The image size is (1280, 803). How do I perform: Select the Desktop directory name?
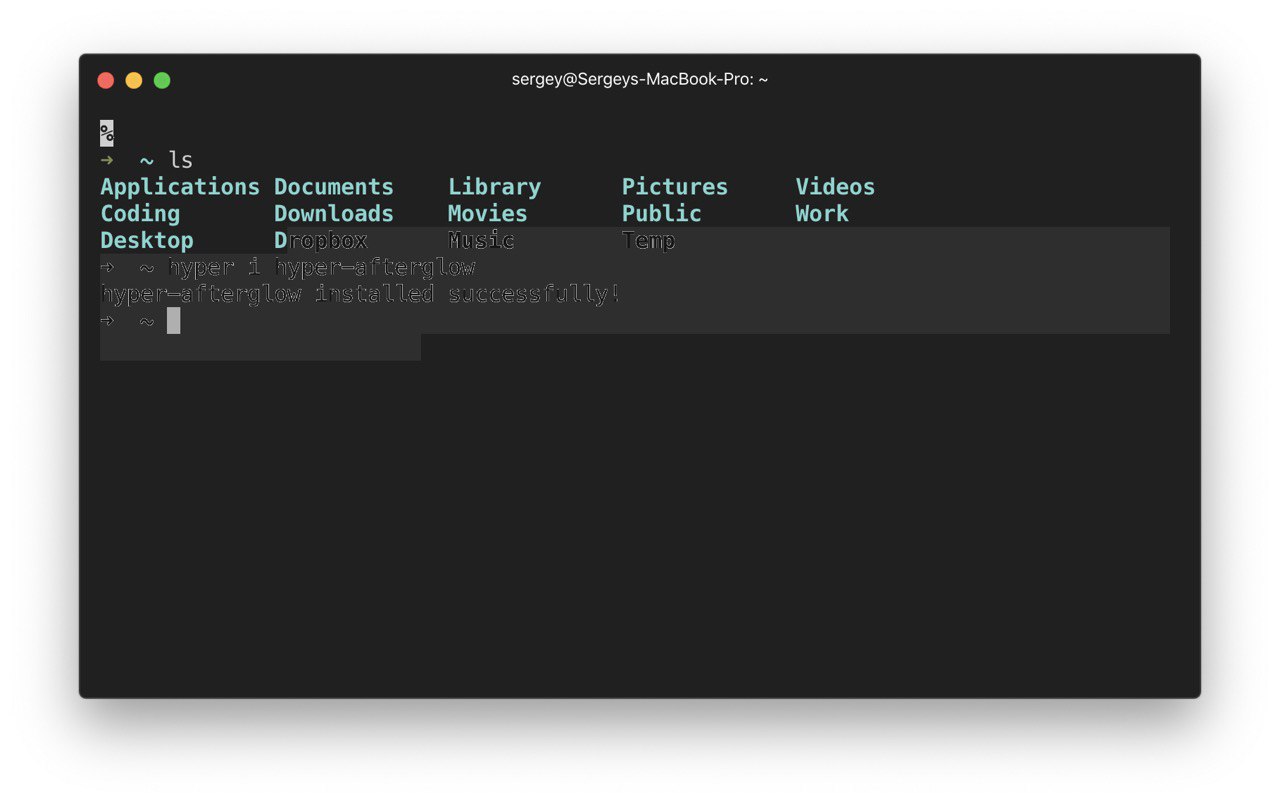coord(147,241)
